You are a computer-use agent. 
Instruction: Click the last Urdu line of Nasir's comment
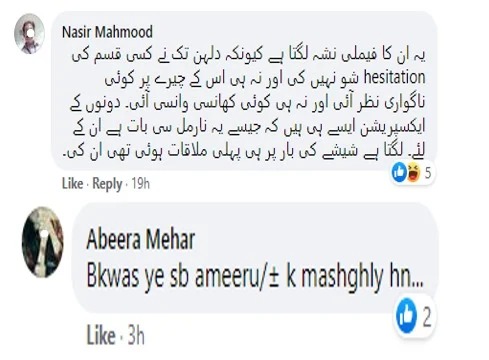point(244,151)
